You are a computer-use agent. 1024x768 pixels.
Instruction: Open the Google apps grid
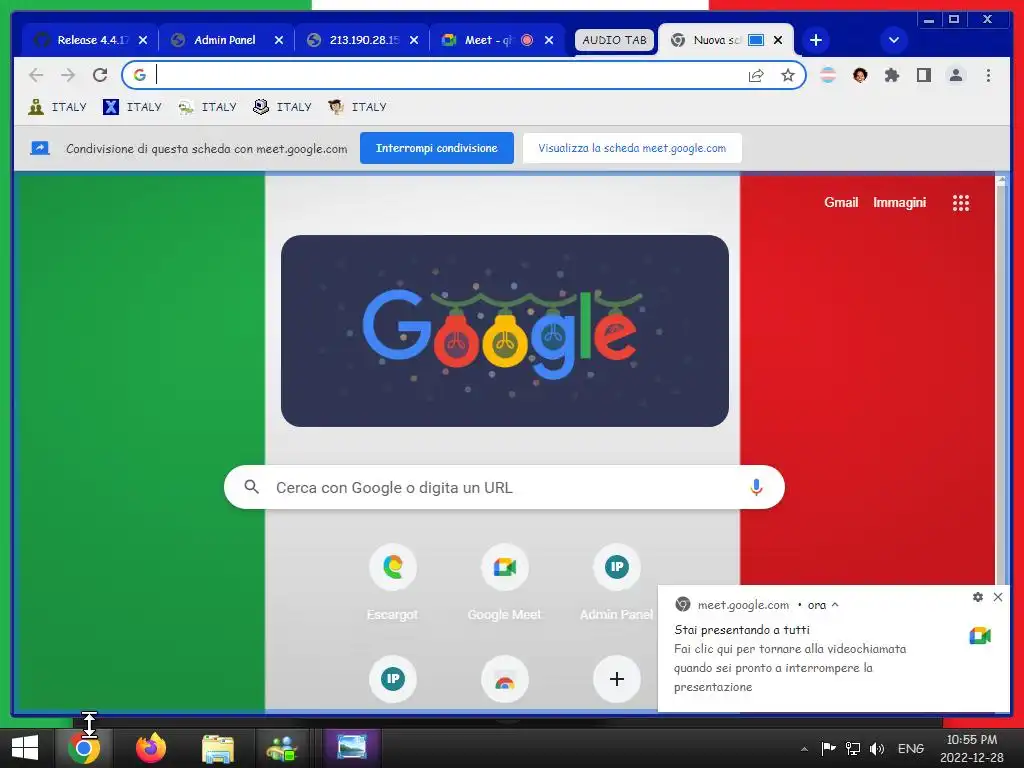961,203
